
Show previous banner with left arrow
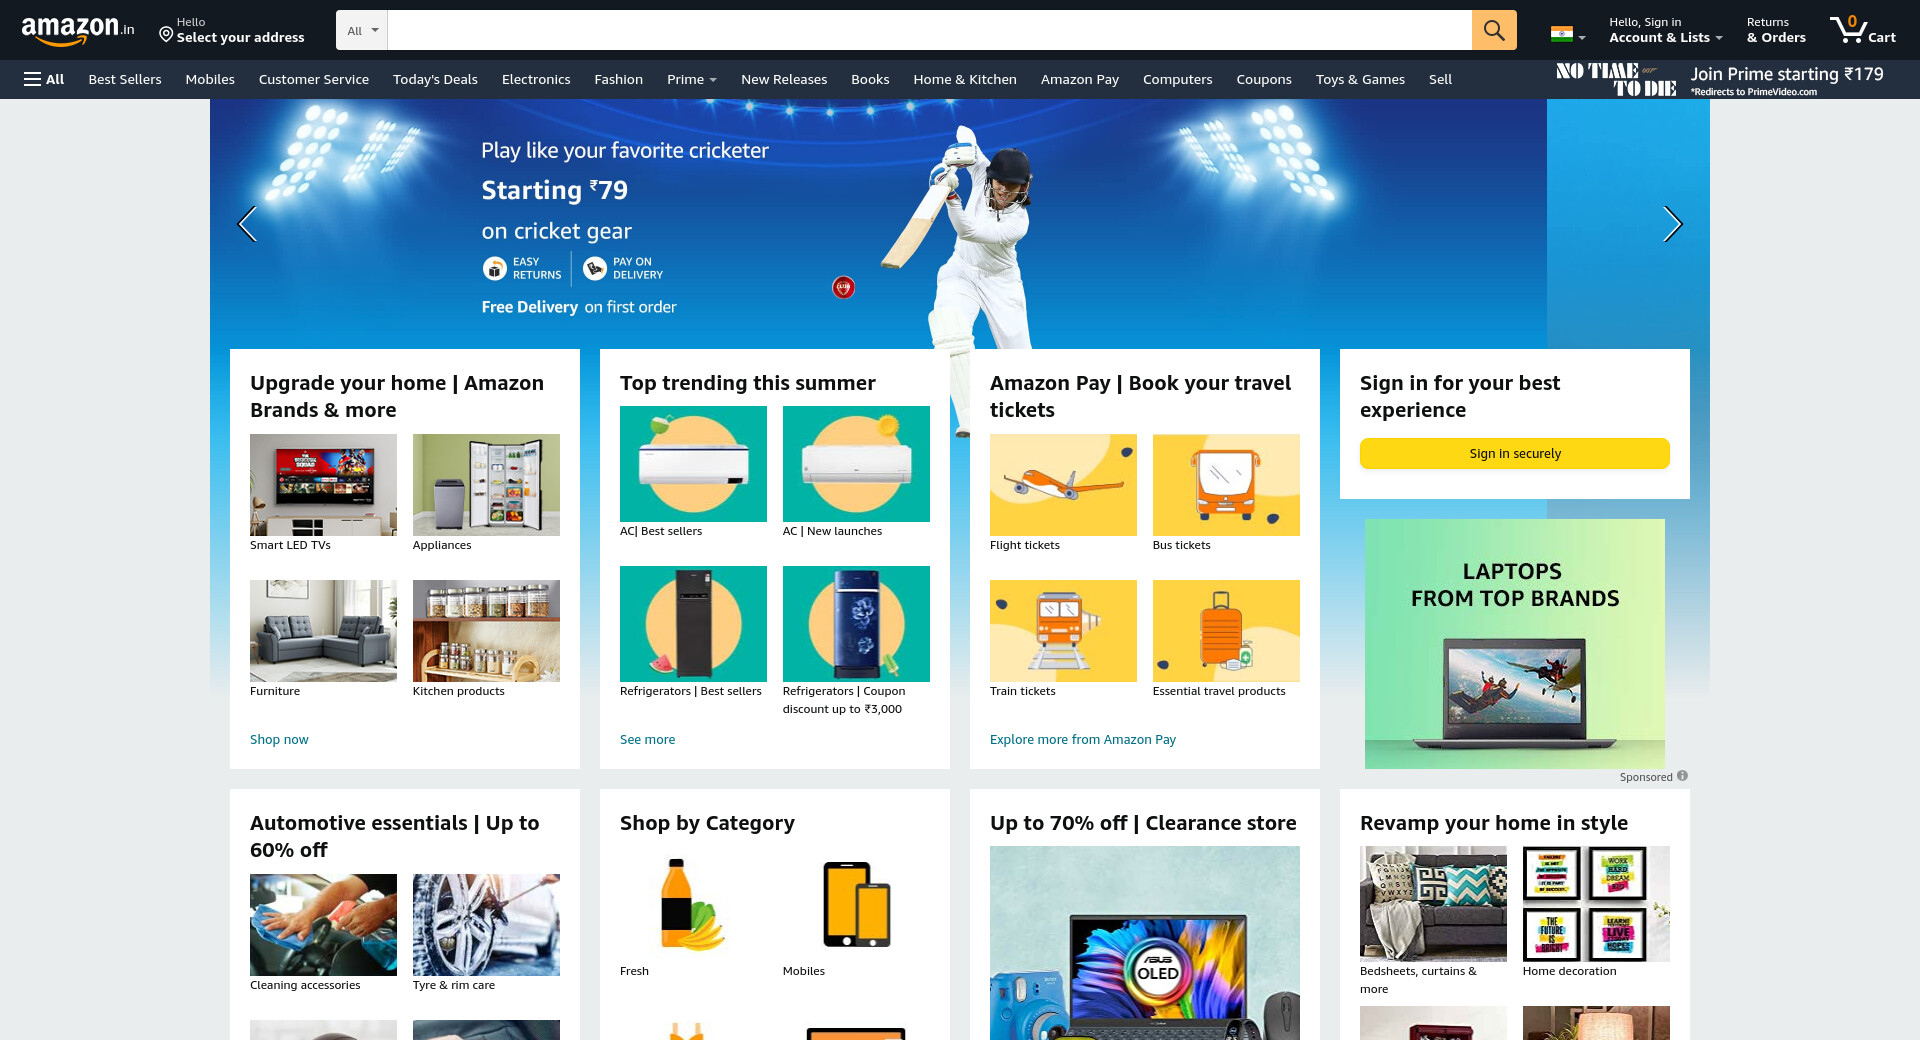247,224
